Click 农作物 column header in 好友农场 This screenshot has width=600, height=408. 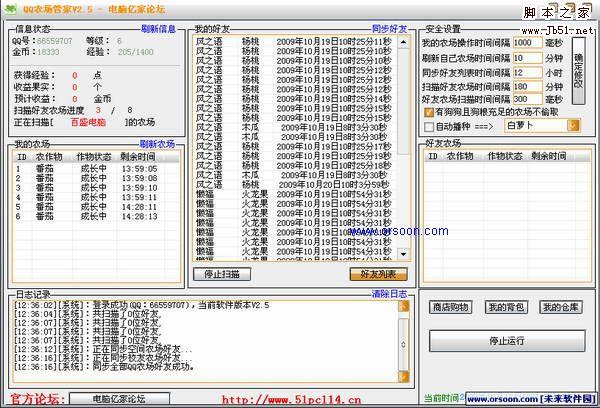(460, 156)
